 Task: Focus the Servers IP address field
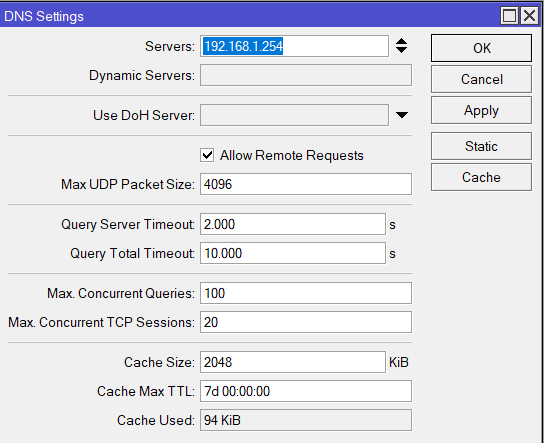(294, 46)
